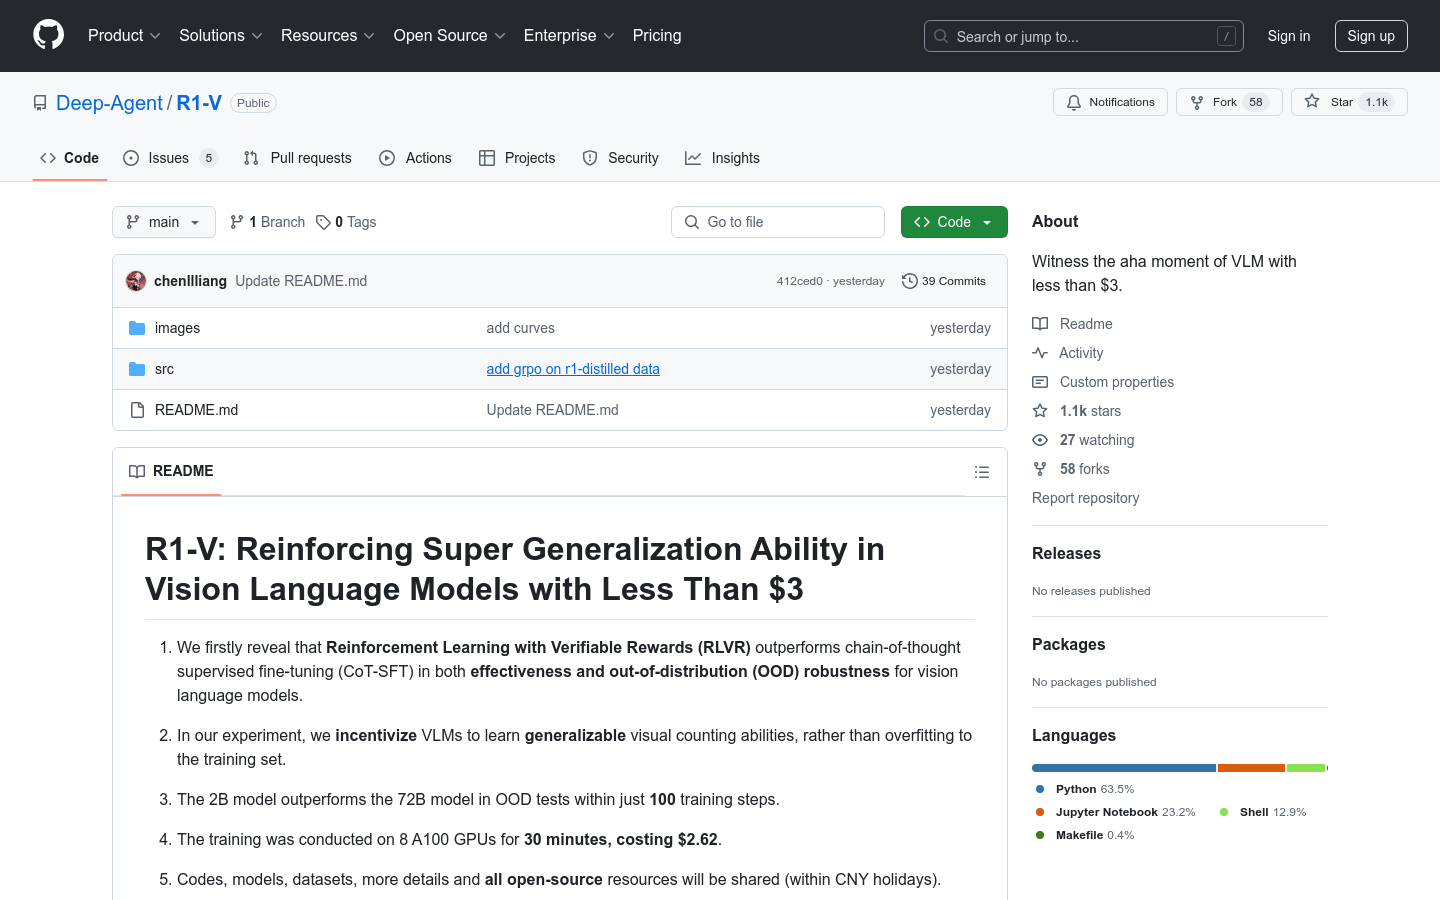Expand the Enterprise menu
The height and width of the screenshot is (900, 1440).
click(569, 36)
